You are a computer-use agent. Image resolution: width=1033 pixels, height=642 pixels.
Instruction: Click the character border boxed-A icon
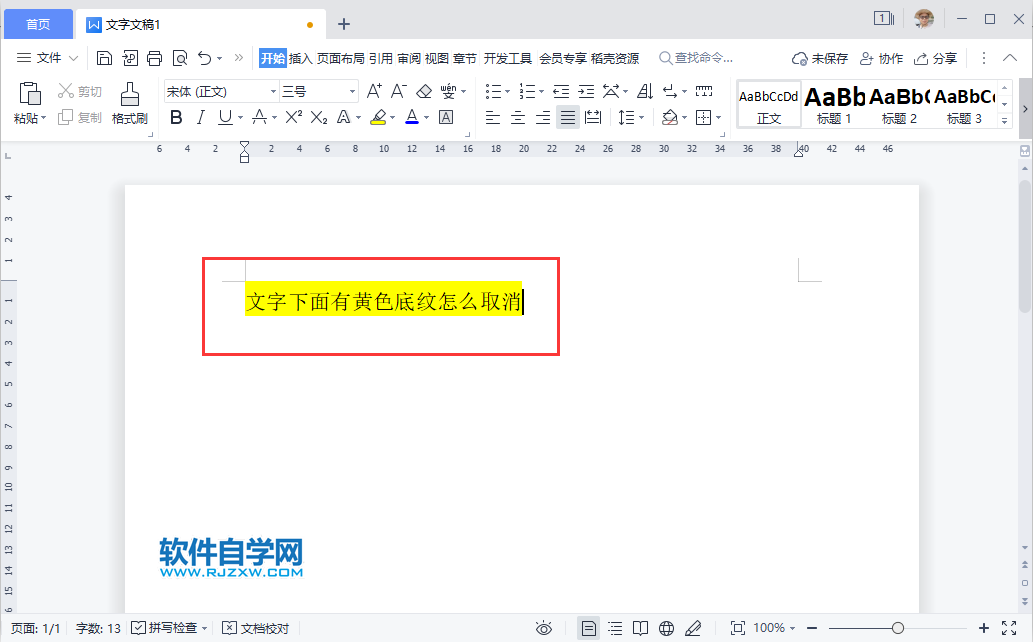tap(446, 117)
